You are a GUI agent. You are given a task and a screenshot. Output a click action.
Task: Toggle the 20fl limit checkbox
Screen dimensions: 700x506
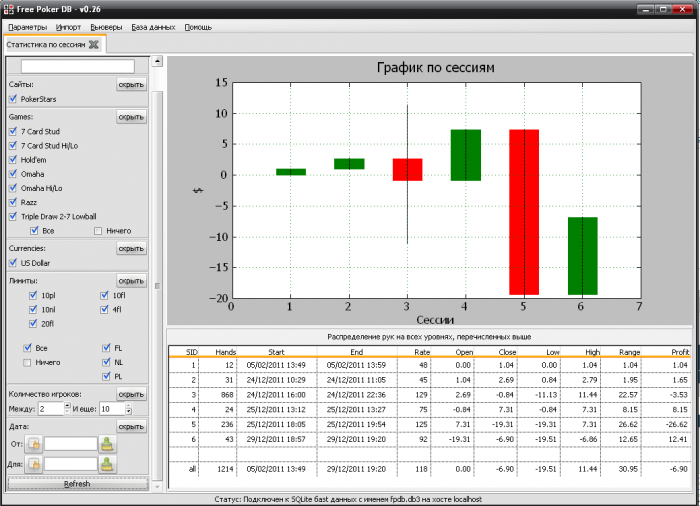coord(33,323)
